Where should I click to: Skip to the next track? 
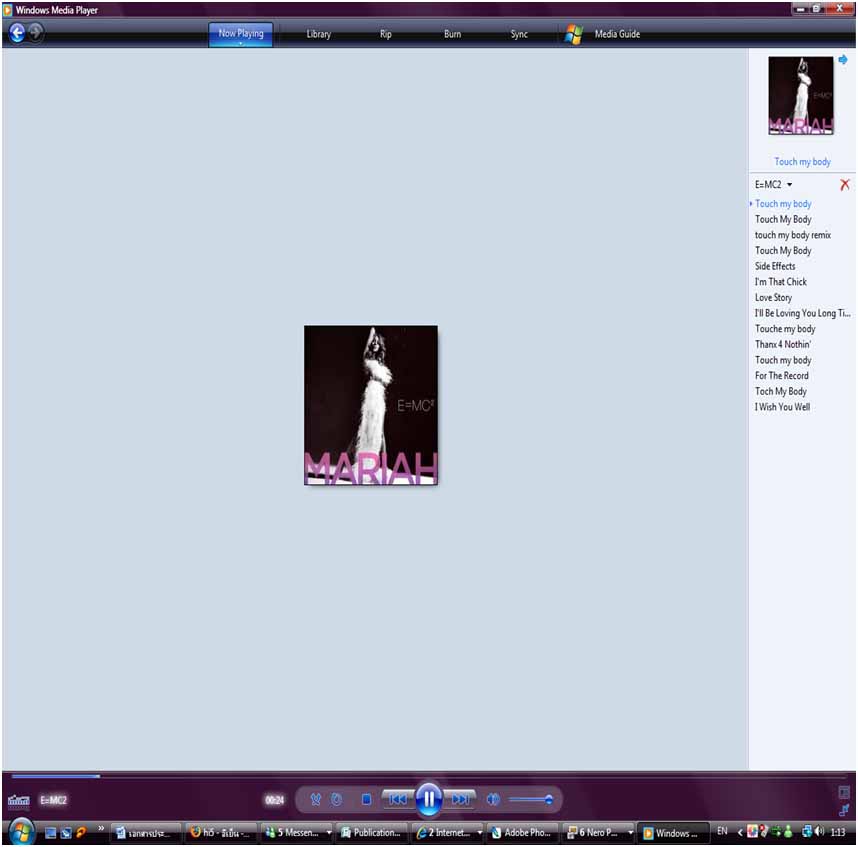click(460, 799)
